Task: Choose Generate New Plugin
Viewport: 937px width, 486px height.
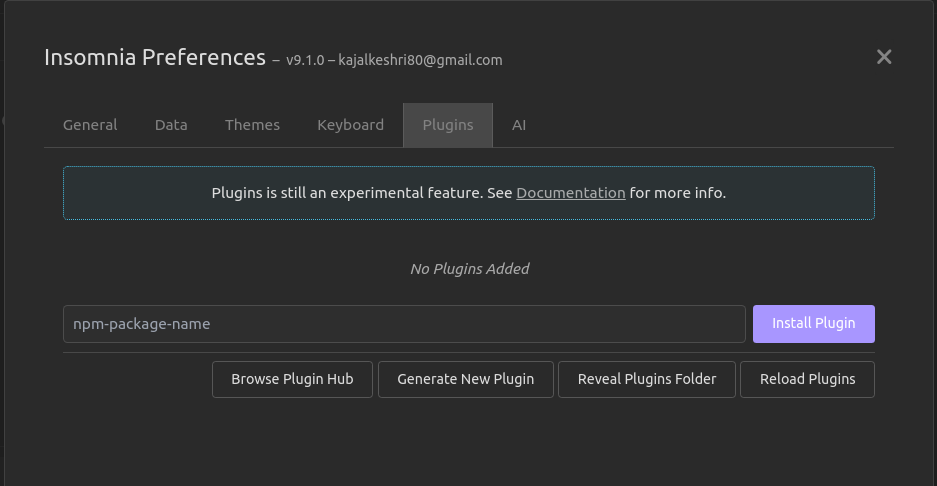Action: (465, 379)
